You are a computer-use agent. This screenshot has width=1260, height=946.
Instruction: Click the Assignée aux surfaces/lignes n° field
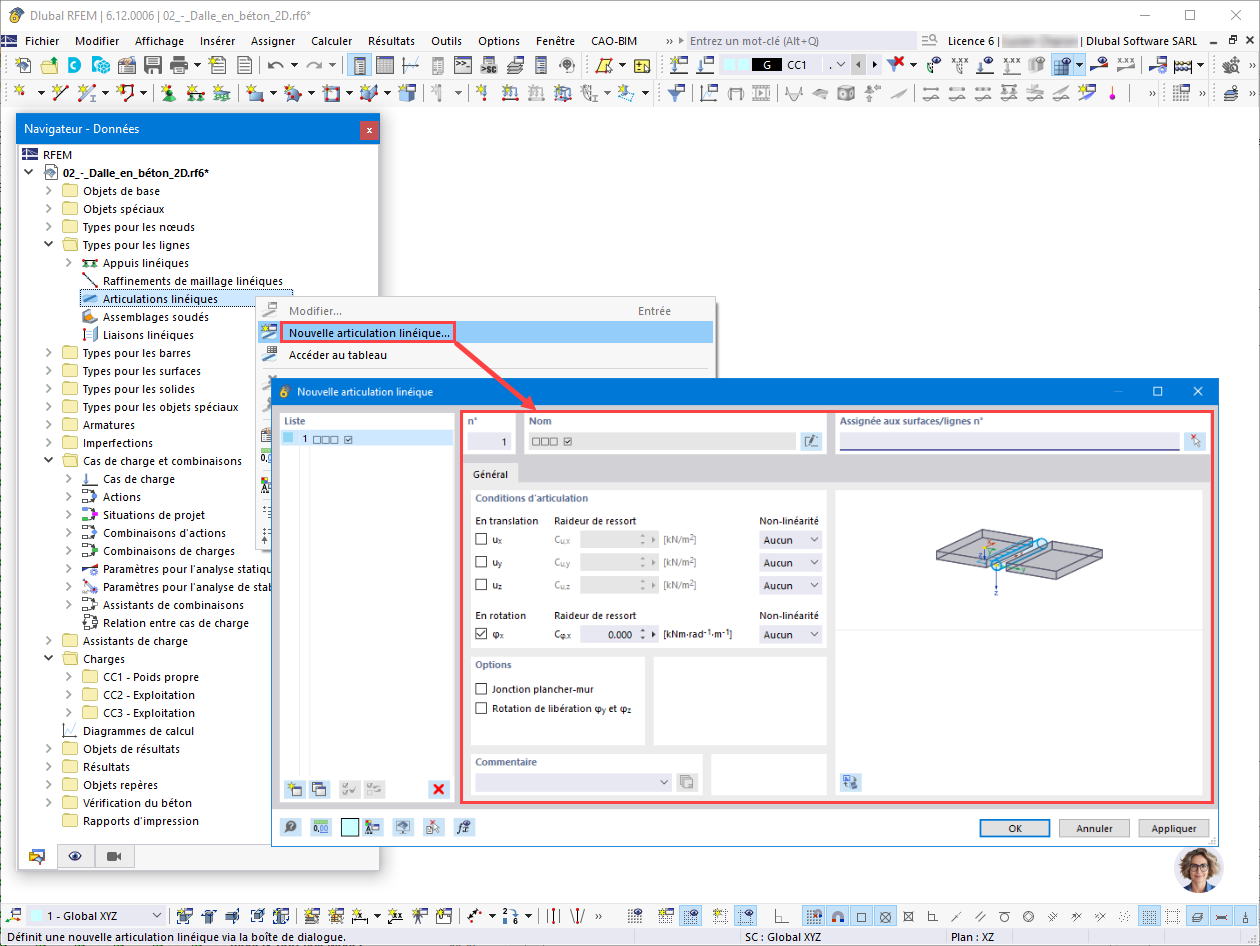[x=1009, y=441]
